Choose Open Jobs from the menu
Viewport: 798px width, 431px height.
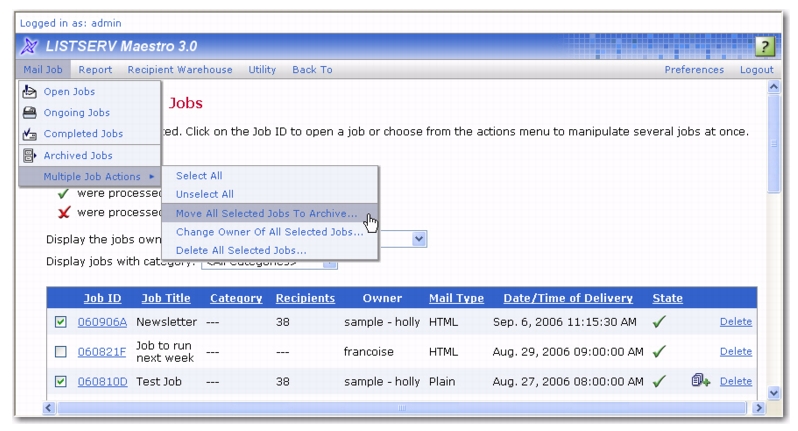pyautogui.click(x=90, y=92)
